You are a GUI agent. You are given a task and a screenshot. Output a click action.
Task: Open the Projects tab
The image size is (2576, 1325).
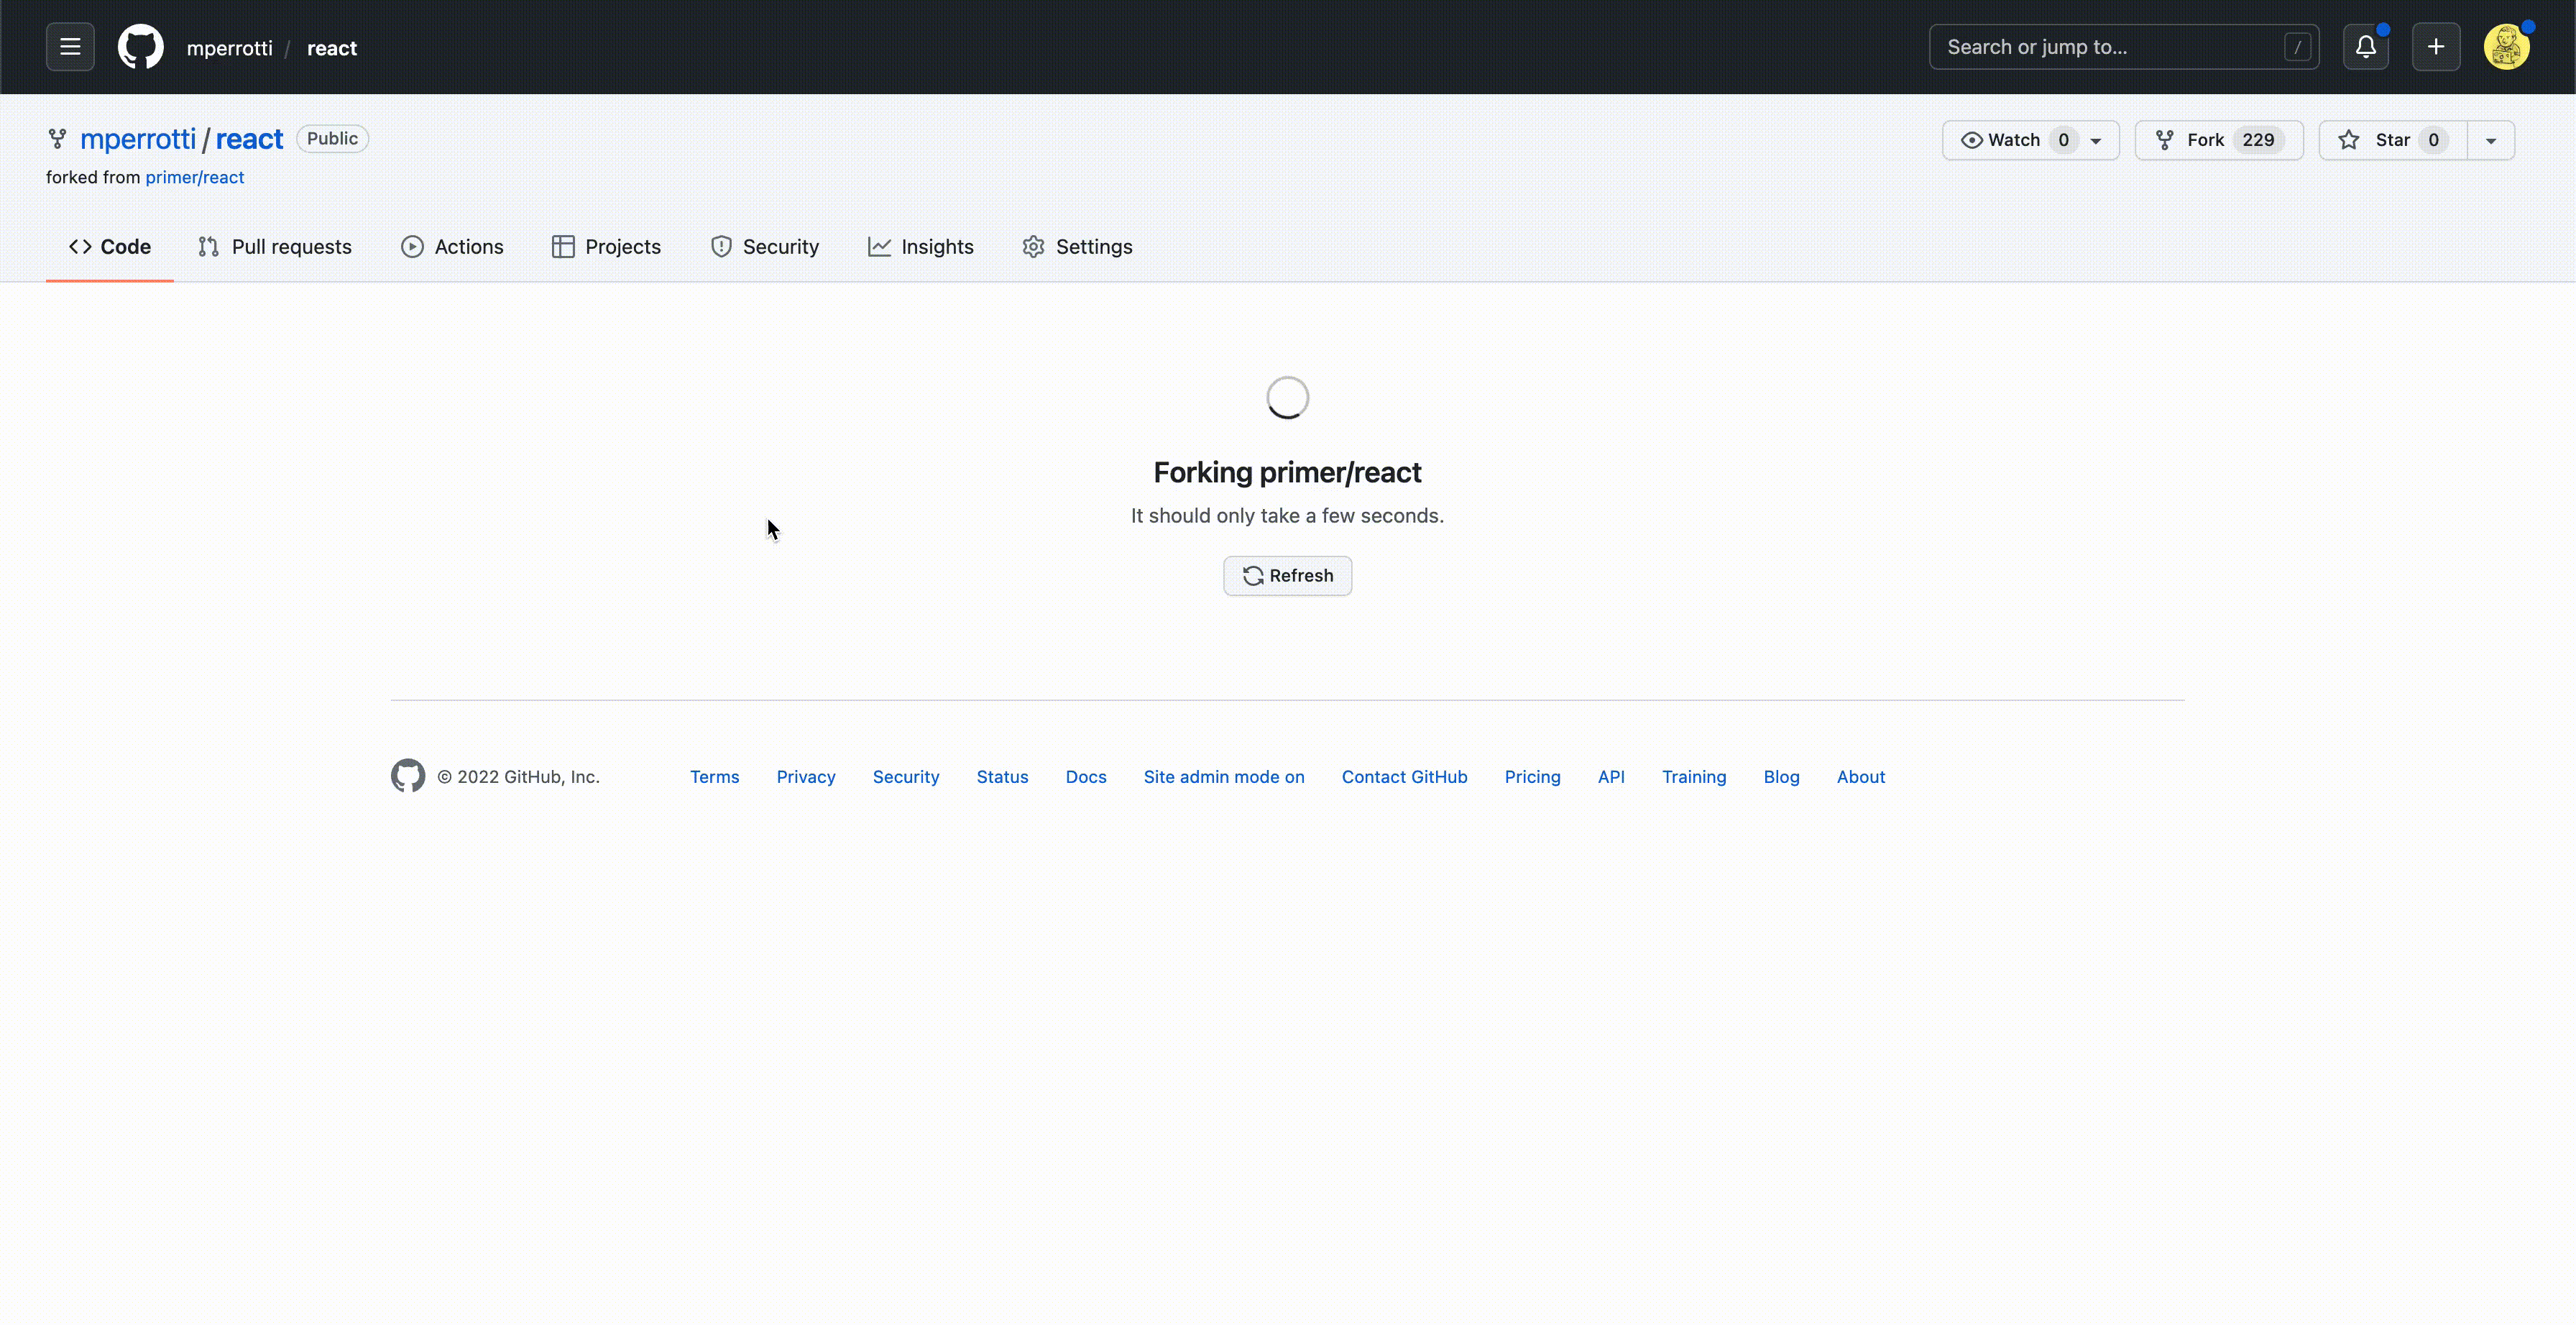[x=606, y=247]
